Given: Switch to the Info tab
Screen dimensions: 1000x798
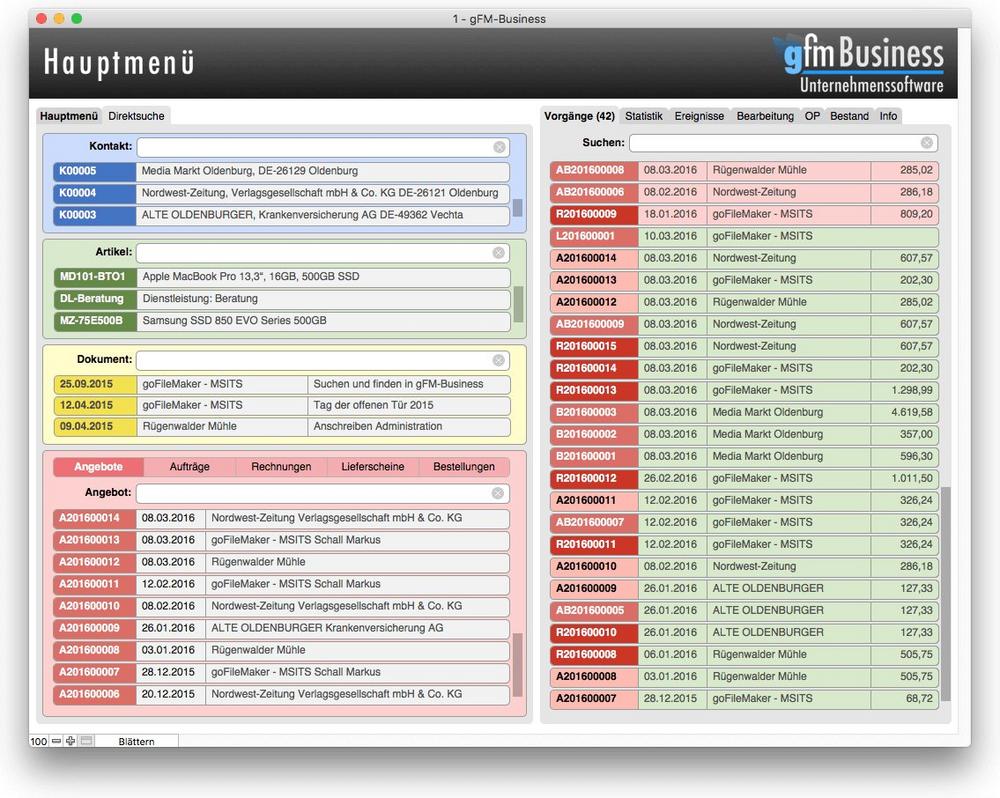Looking at the screenshot, I should 888,116.
